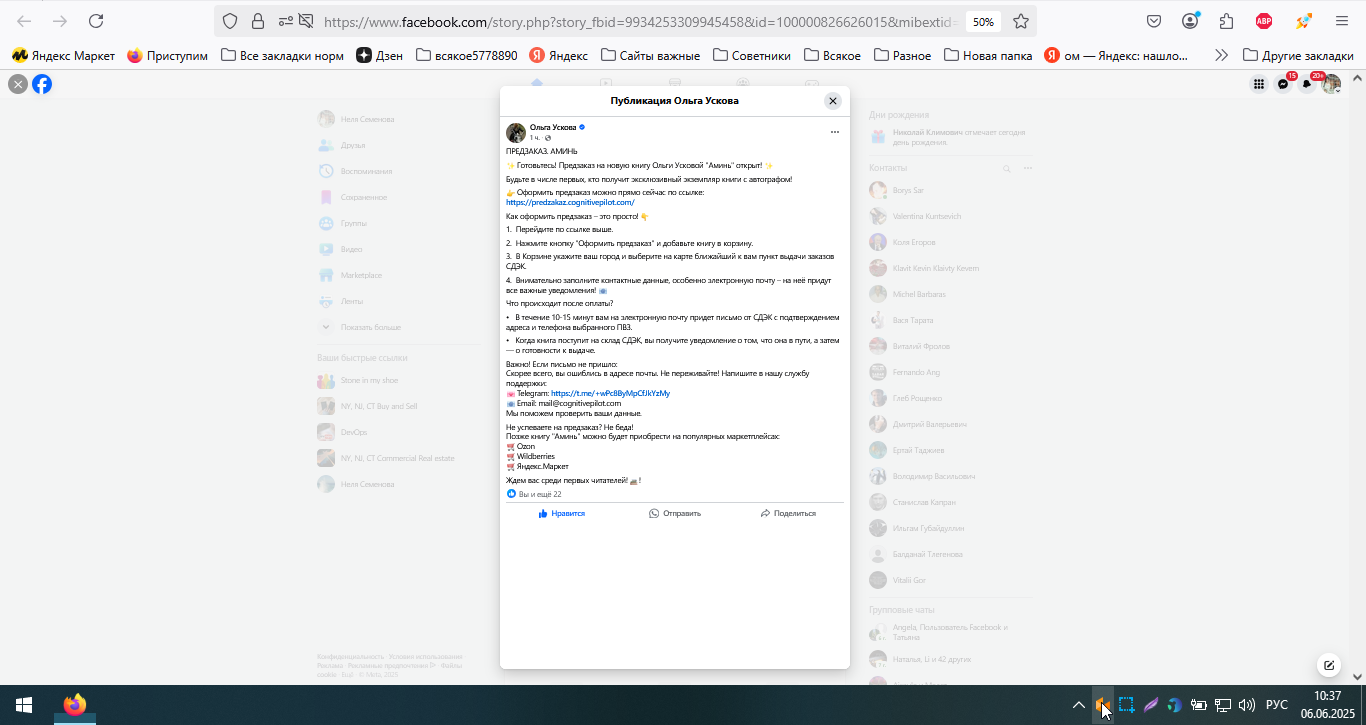Click the Firefox taskbar icon
This screenshot has height=725, width=1366.
(x=75, y=705)
